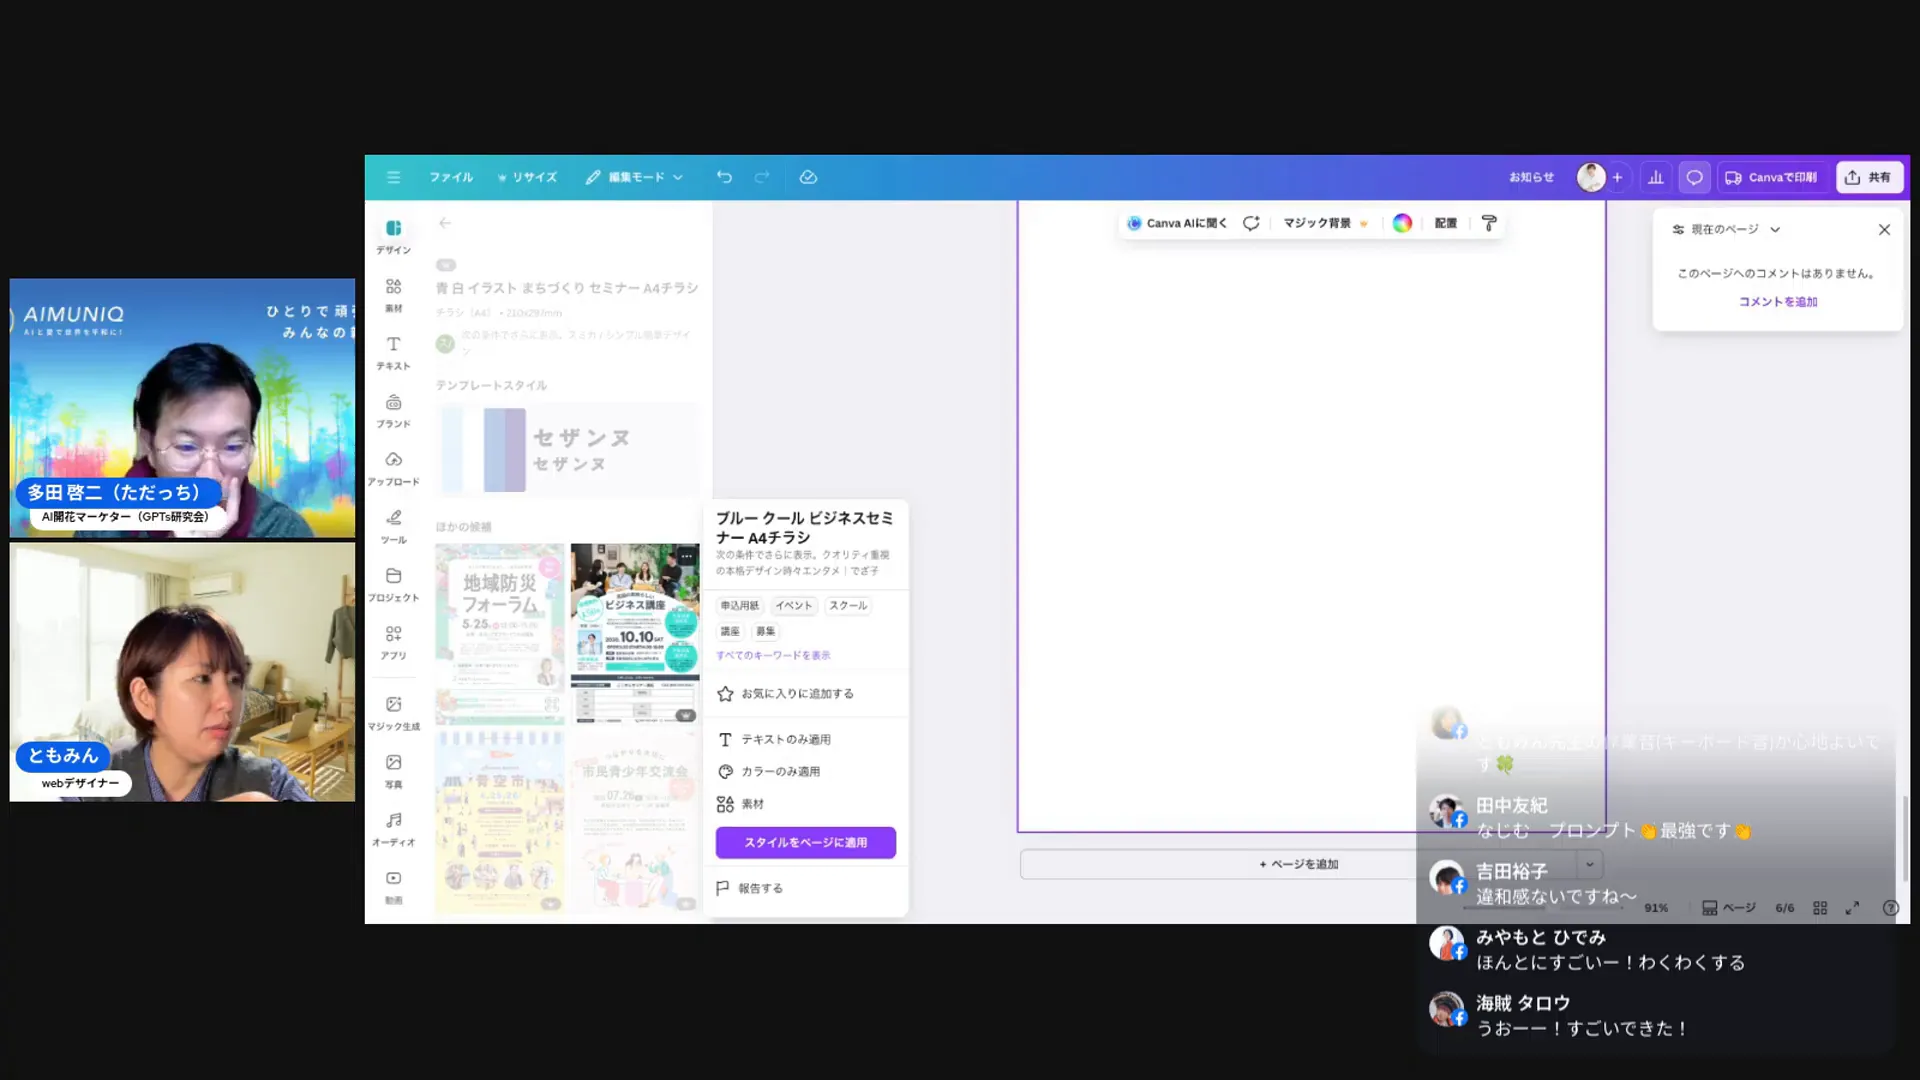Click the cloud save status icon
The width and height of the screenshot is (1920, 1080).
tap(808, 177)
